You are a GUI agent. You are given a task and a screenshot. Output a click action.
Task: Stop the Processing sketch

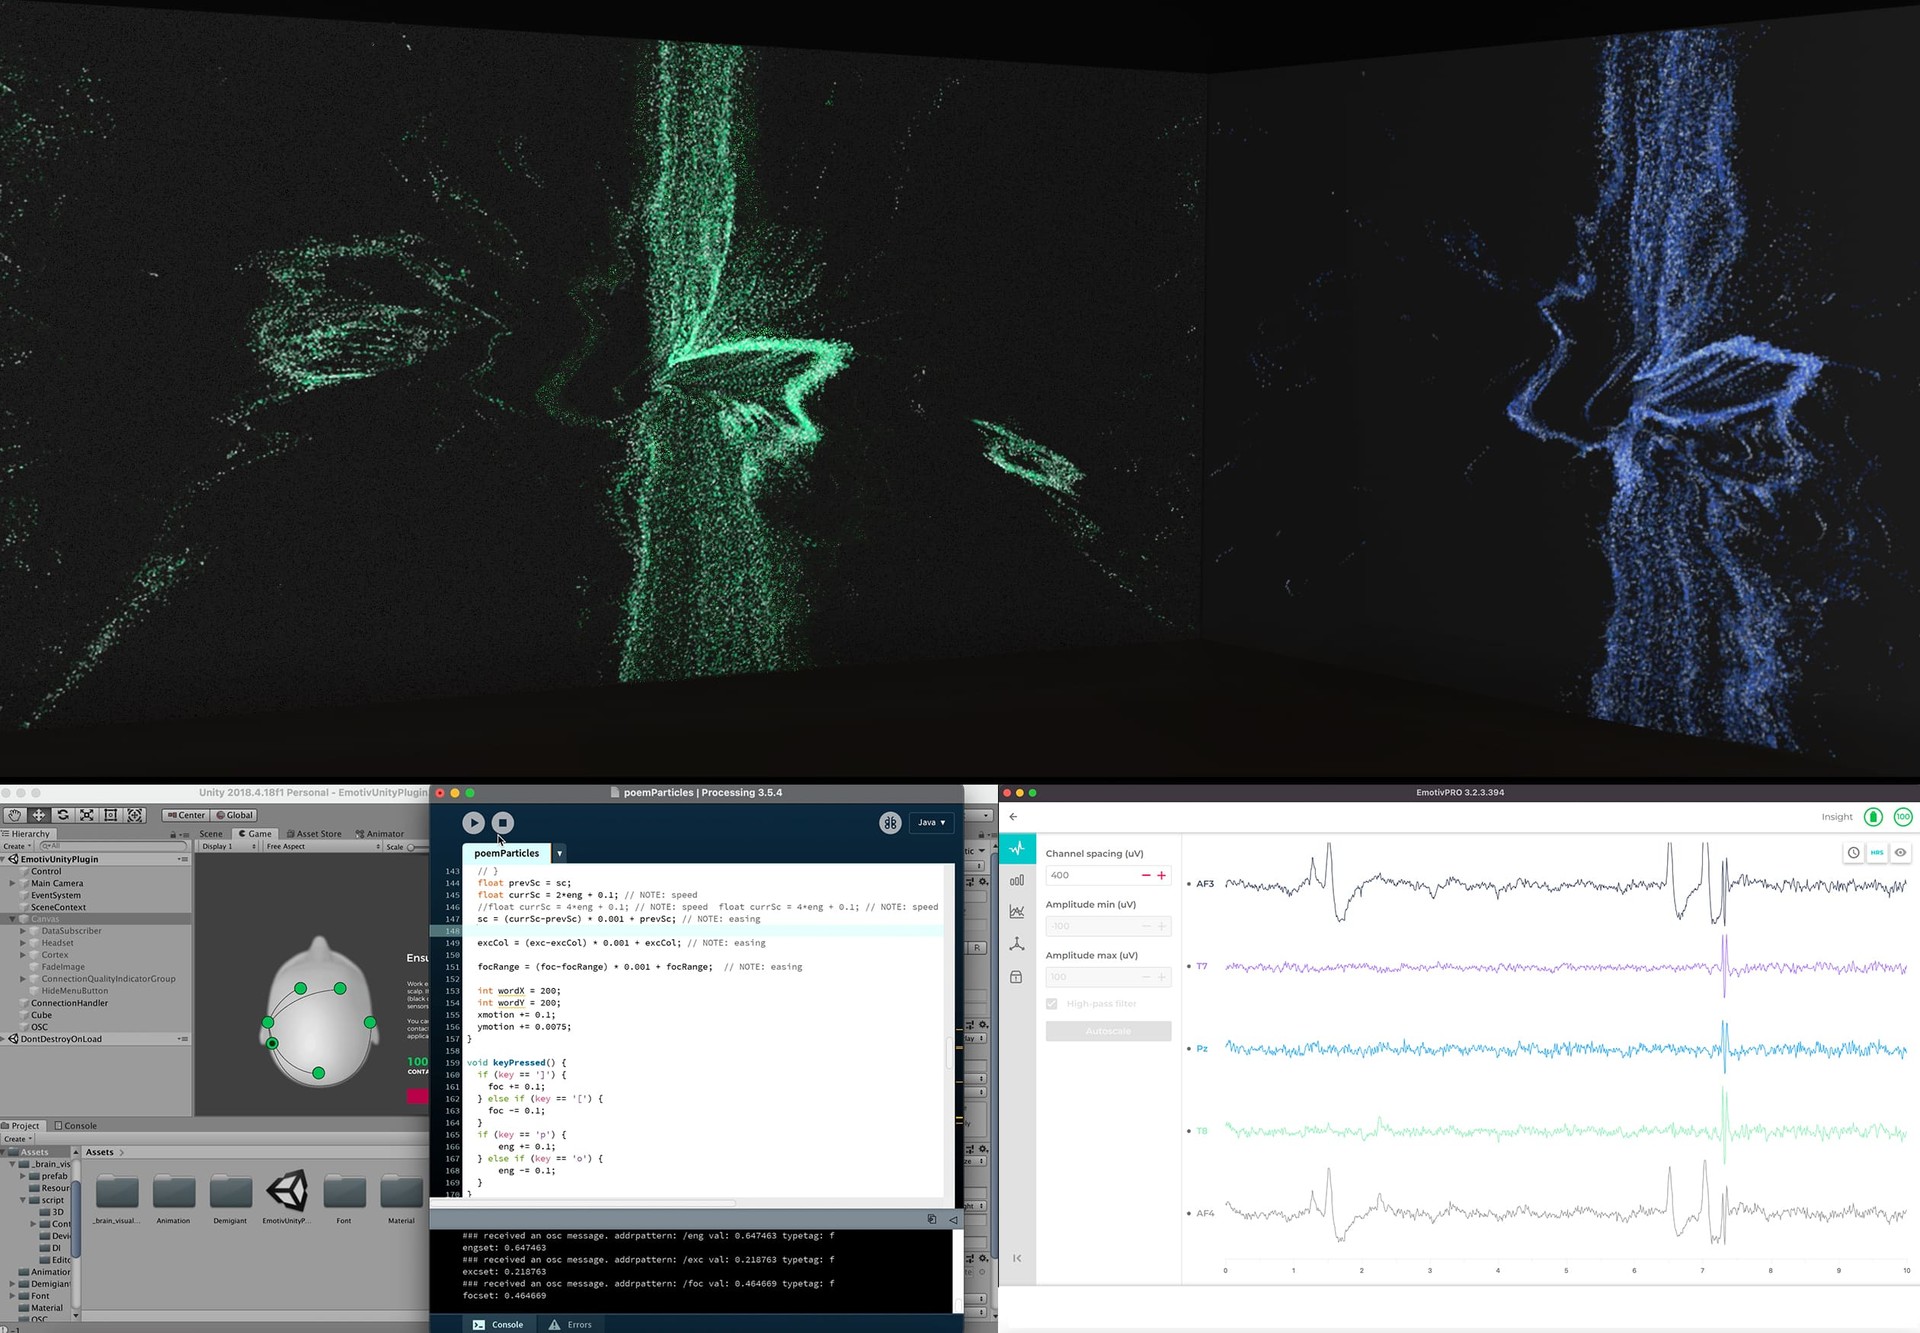tap(503, 822)
